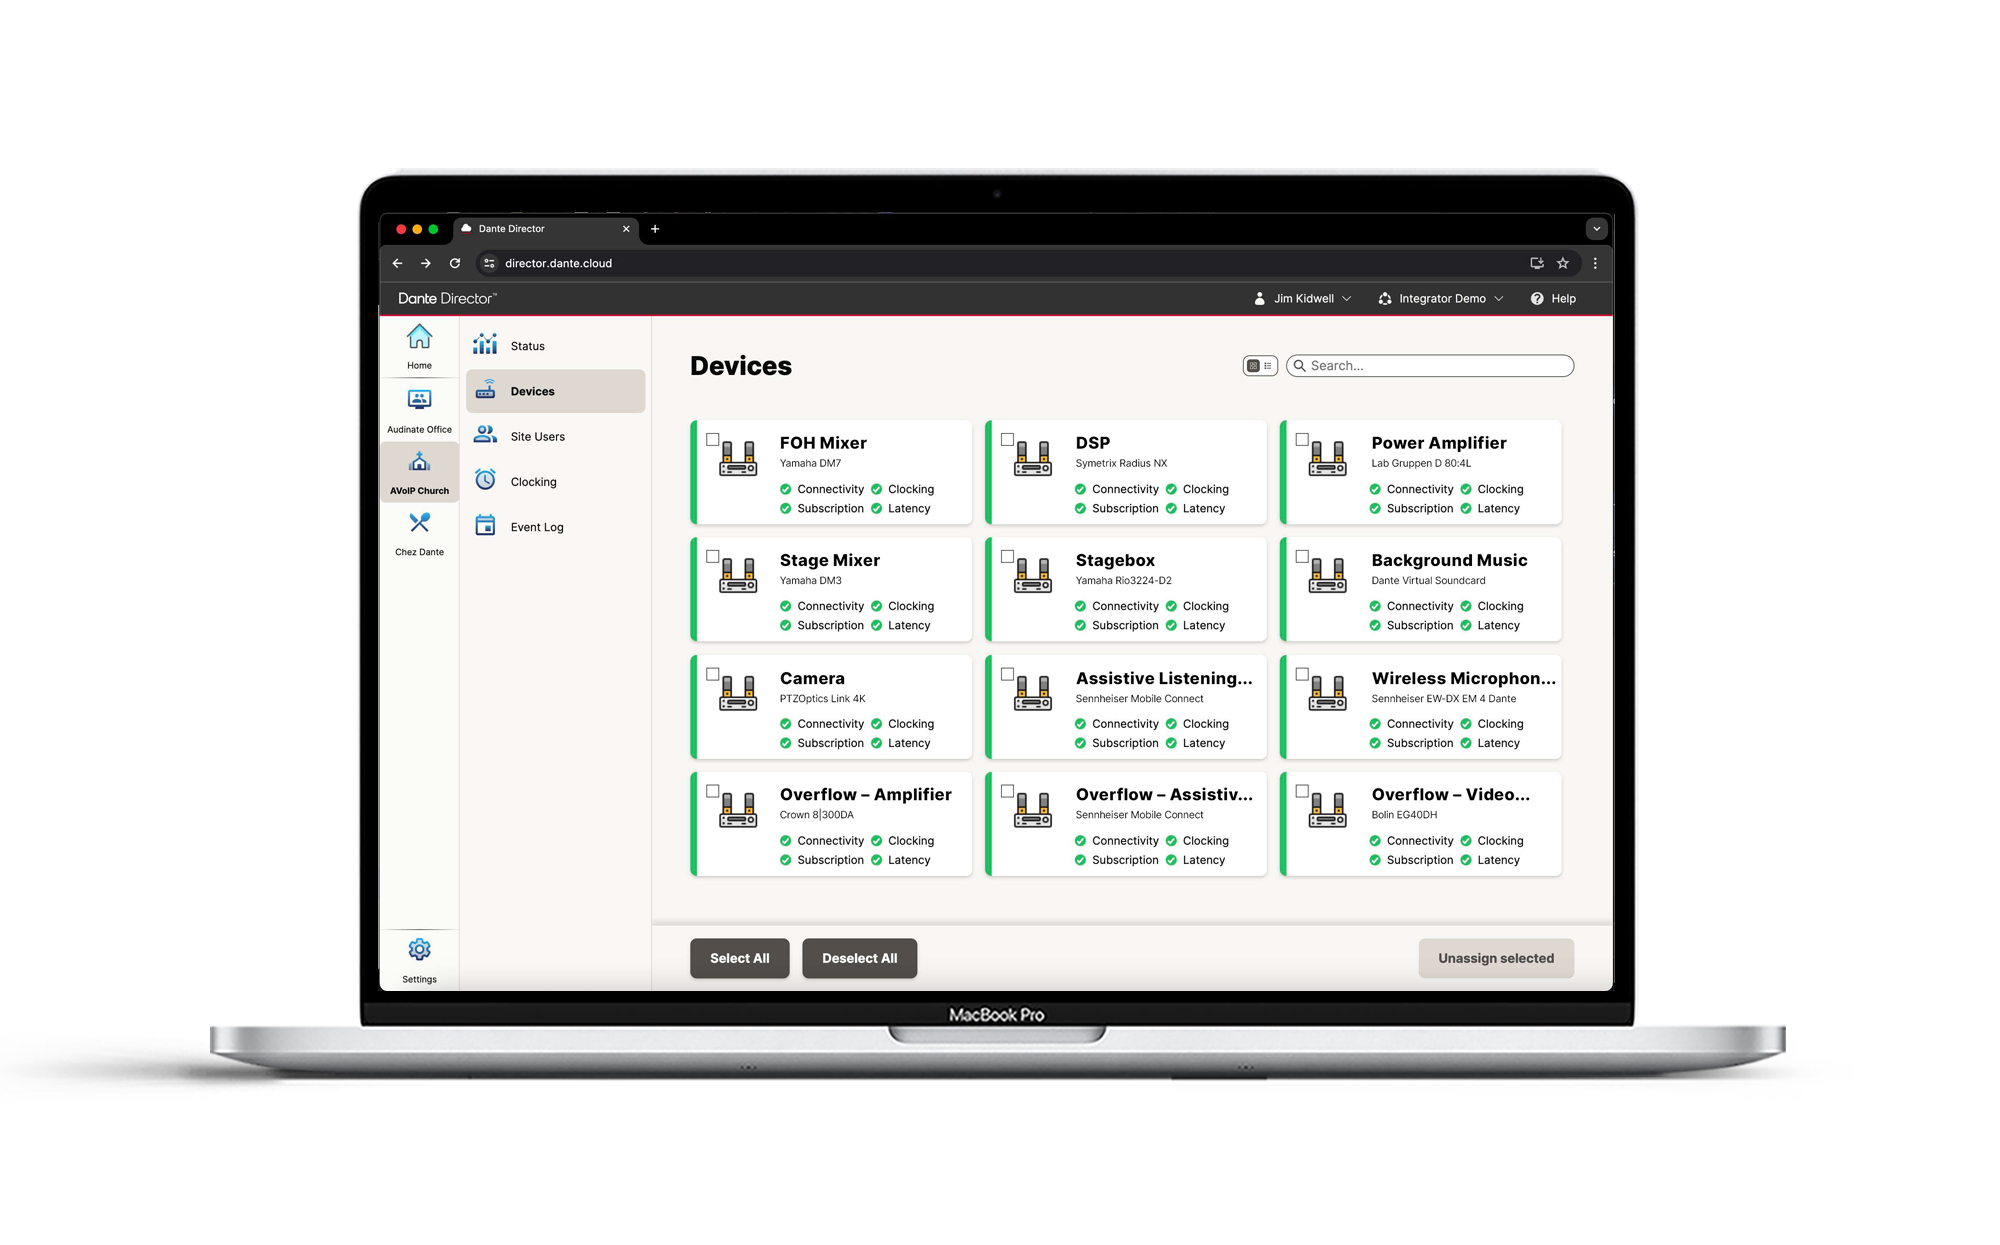
Task: Toggle the grid/list view switch
Action: [x=1260, y=366]
